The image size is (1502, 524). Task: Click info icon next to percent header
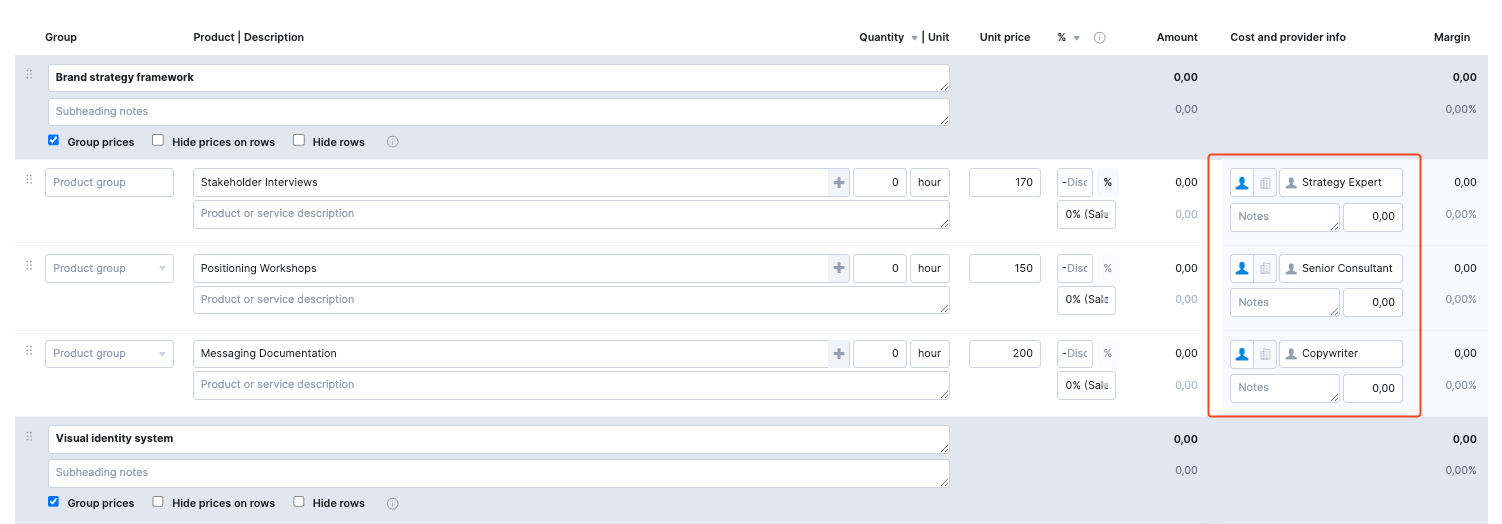(1099, 38)
